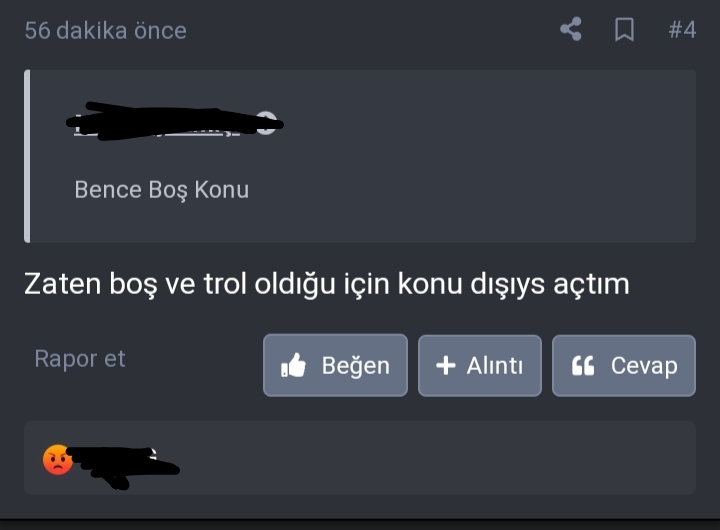Click the message text starting 'Zaten boş'
The width and height of the screenshot is (720, 530).
[326, 284]
